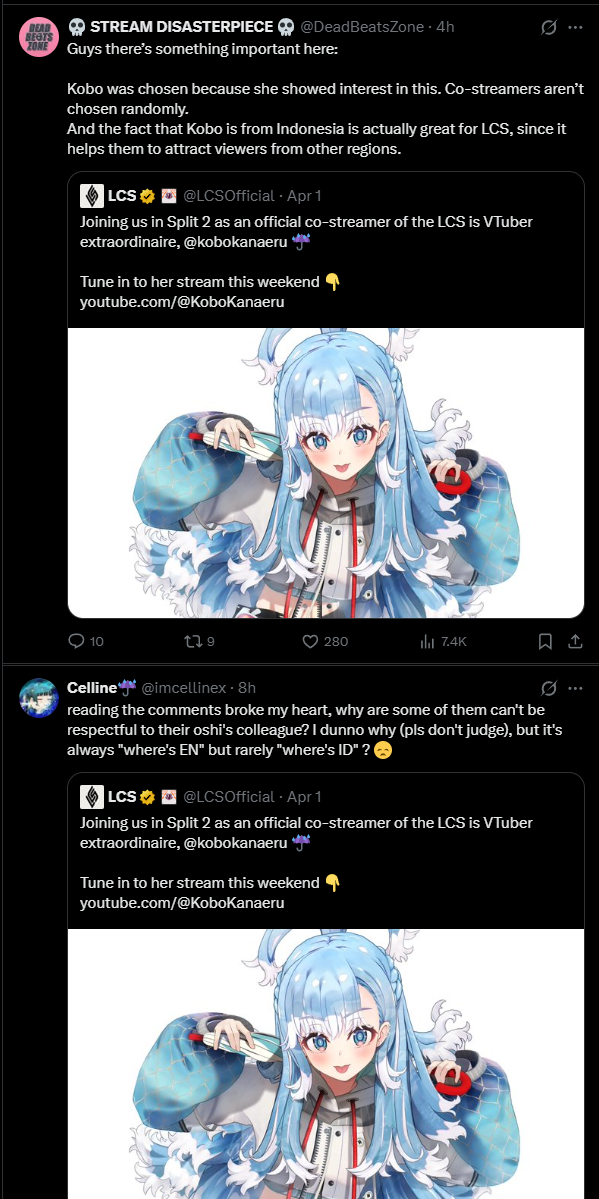Open Dead Beats Zone profile avatar
Image resolution: width=599 pixels, height=1199 pixels.
point(39,39)
